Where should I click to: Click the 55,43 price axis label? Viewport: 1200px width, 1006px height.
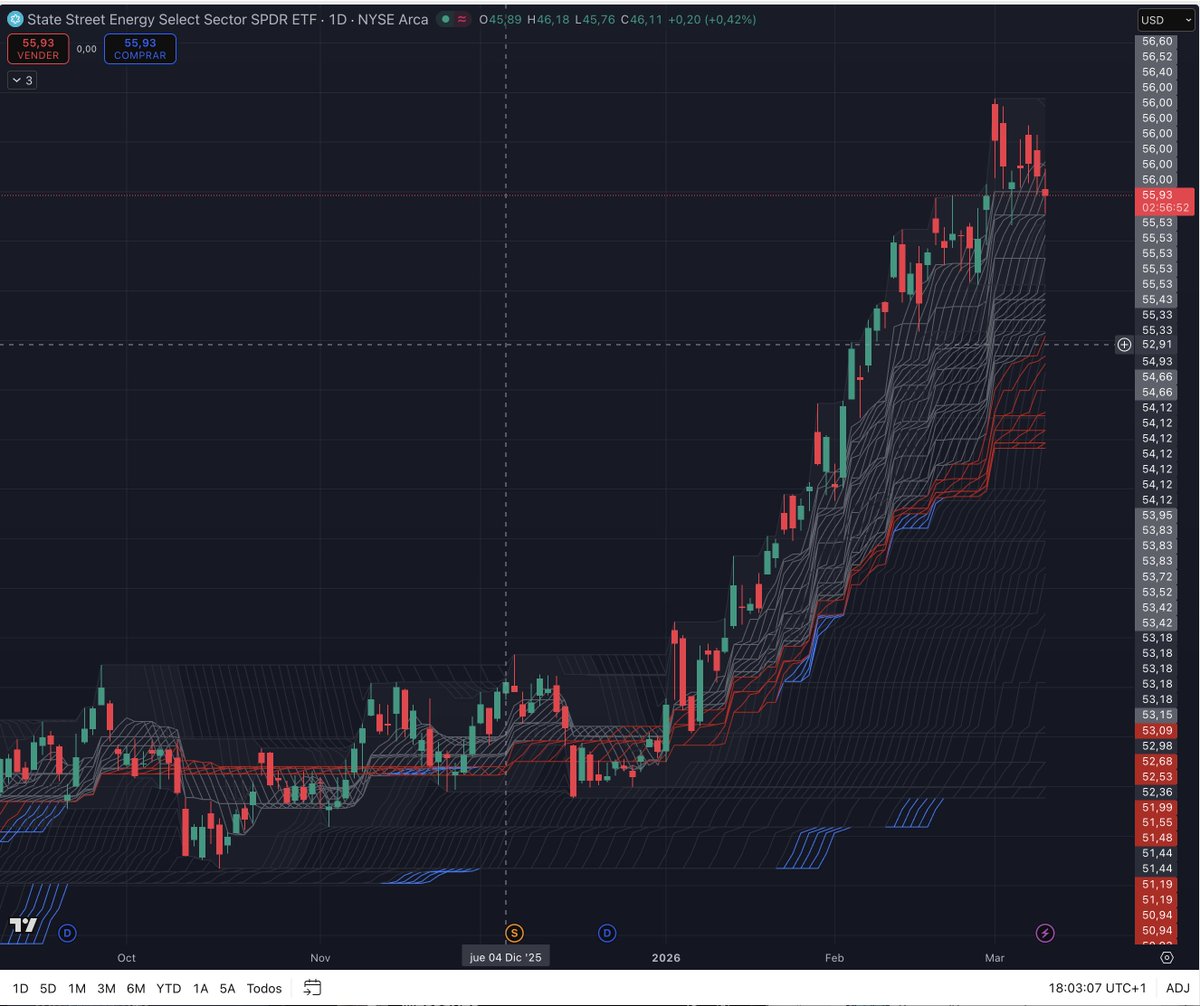(1157, 299)
